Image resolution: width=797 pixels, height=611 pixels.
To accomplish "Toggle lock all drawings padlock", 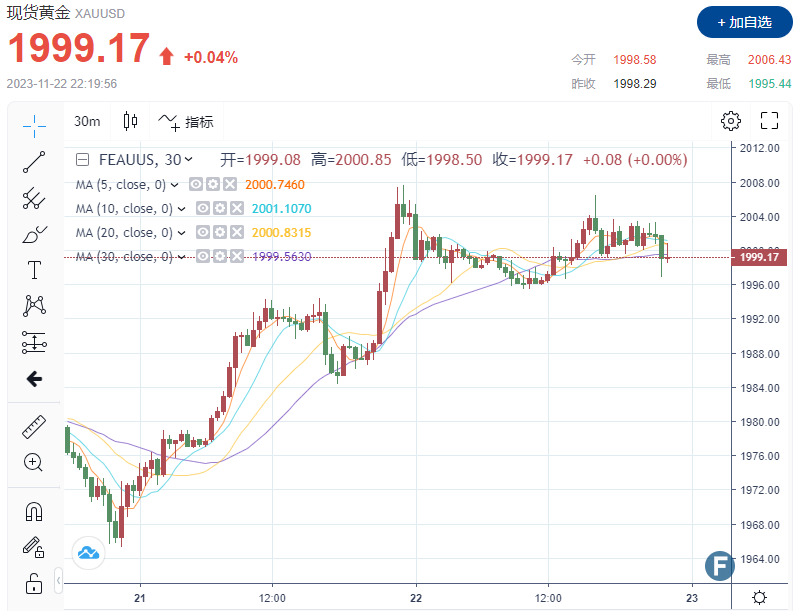I will 34,583.
